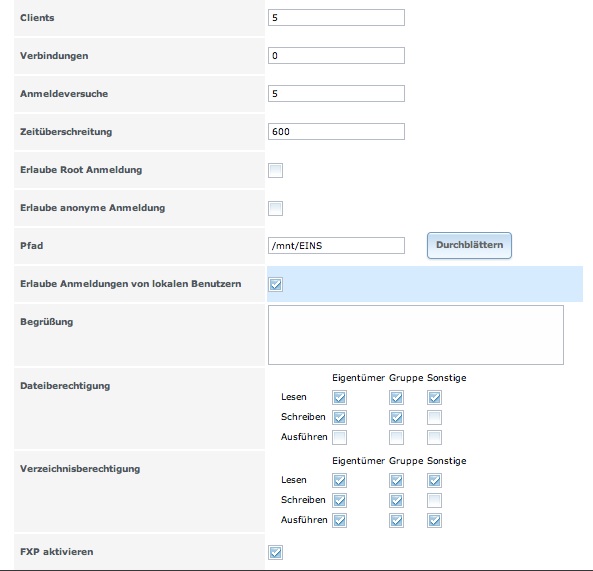Click the Clients input field
Viewport: 593px width, 571px height.
coord(336,18)
